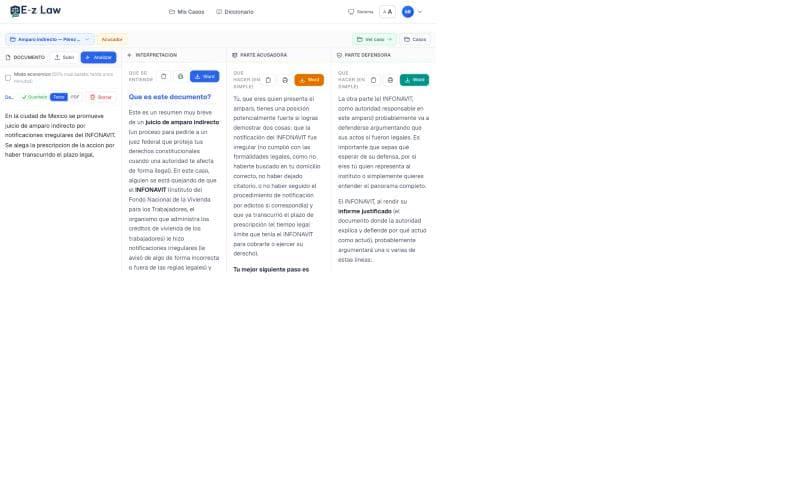The image size is (800, 500).
Task: Click the red Borrar button
Action: coord(101,97)
